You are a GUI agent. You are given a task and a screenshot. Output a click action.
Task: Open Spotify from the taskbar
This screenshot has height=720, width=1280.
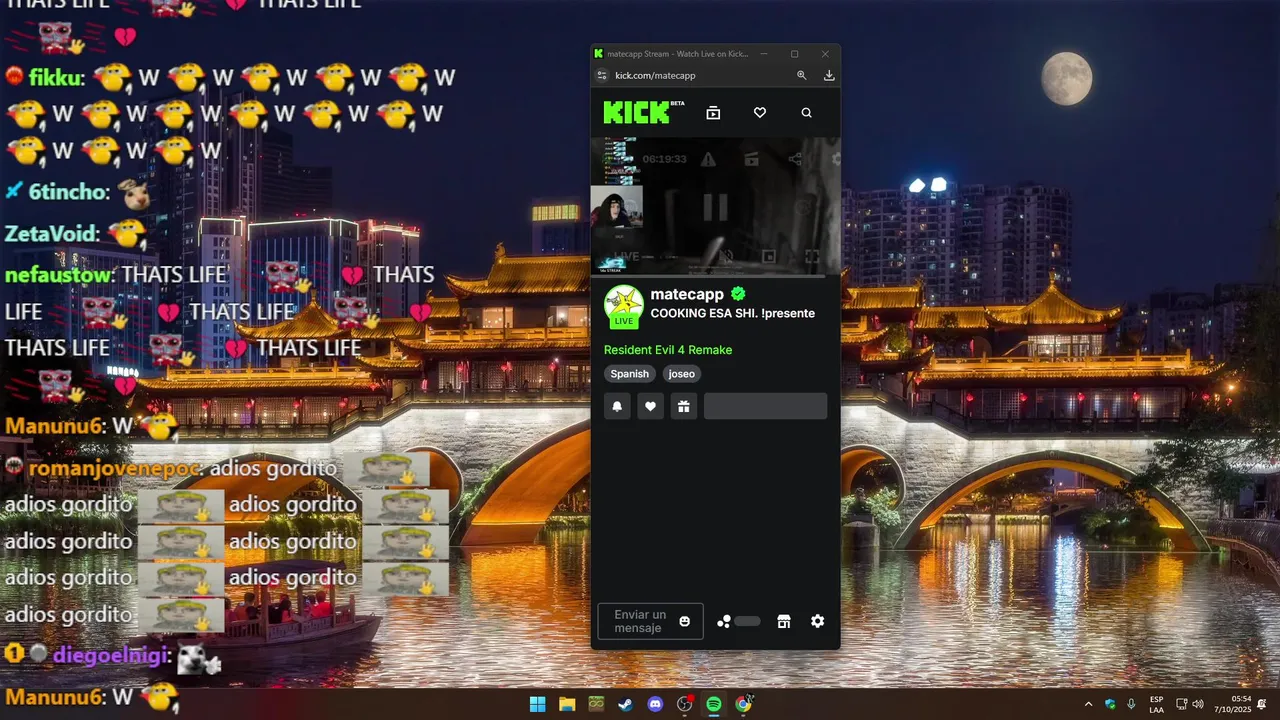tap(714, 704)
